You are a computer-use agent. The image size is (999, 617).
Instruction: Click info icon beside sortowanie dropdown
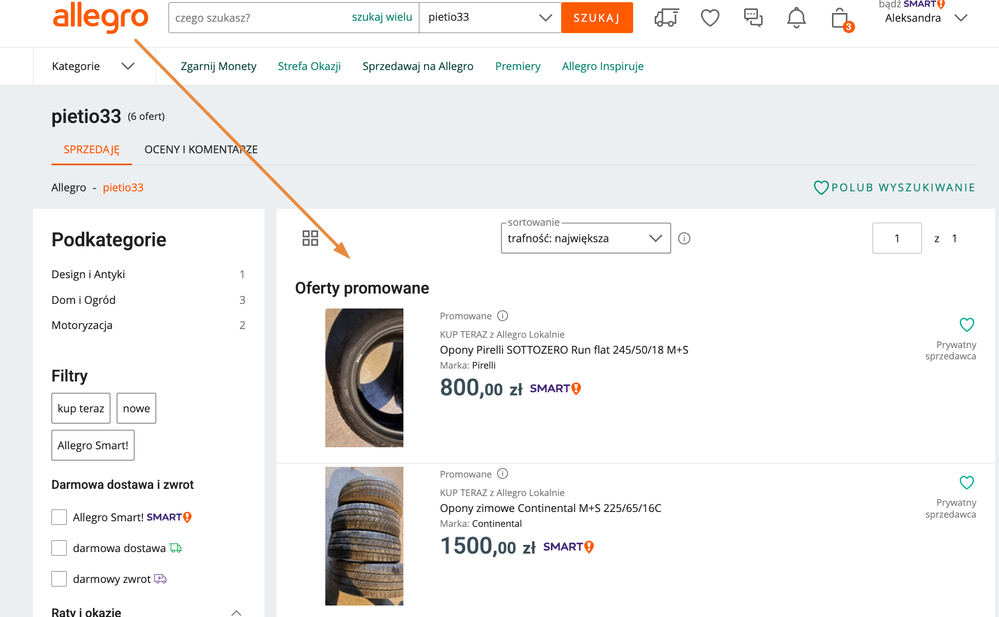[684, 238]
